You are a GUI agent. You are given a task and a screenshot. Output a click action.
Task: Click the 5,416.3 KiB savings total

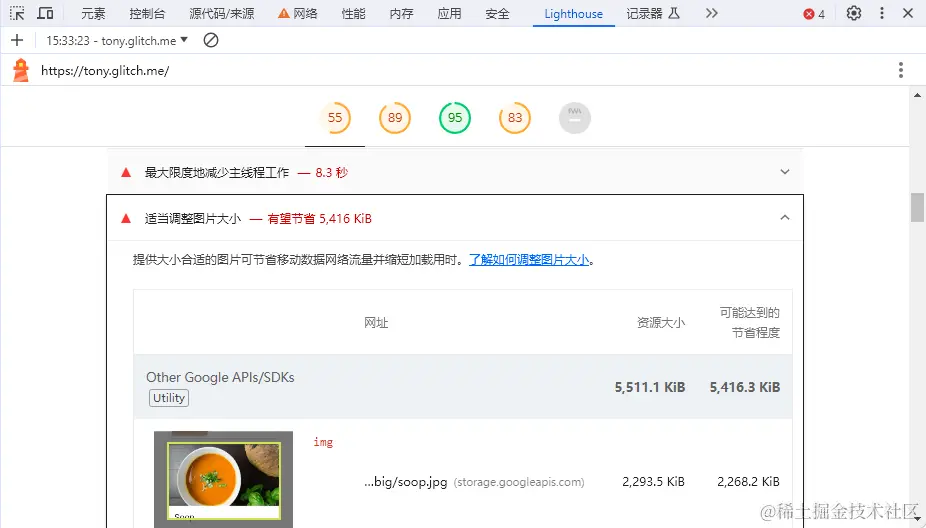pyautogui.click(x=745, y=387)
